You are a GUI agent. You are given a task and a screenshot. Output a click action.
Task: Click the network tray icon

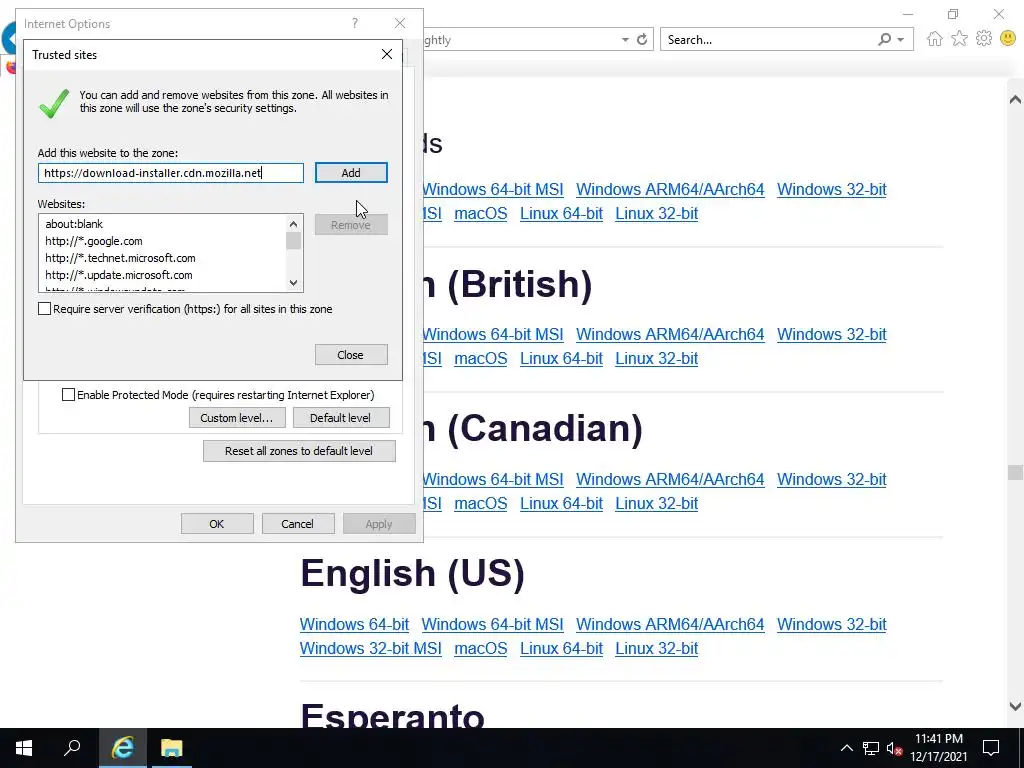pyautogui.click(x=871, y=748)
